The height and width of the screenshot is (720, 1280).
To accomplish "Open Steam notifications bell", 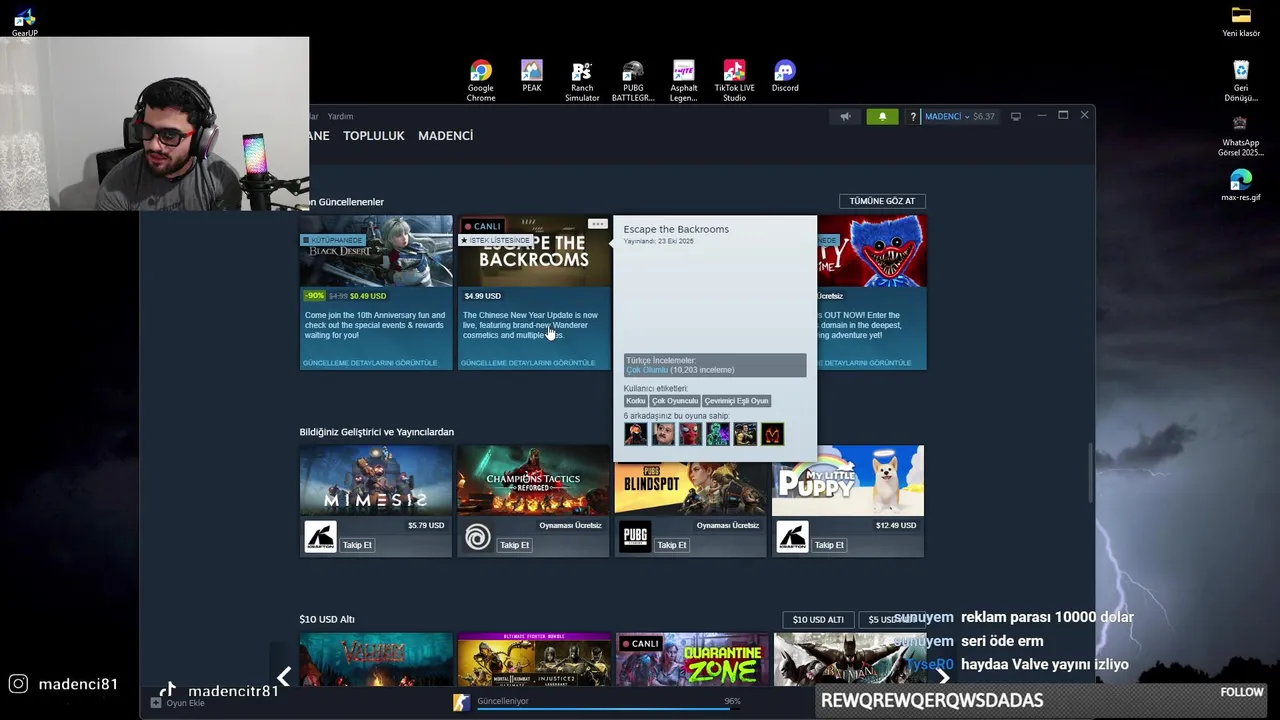I will point(882,116).
